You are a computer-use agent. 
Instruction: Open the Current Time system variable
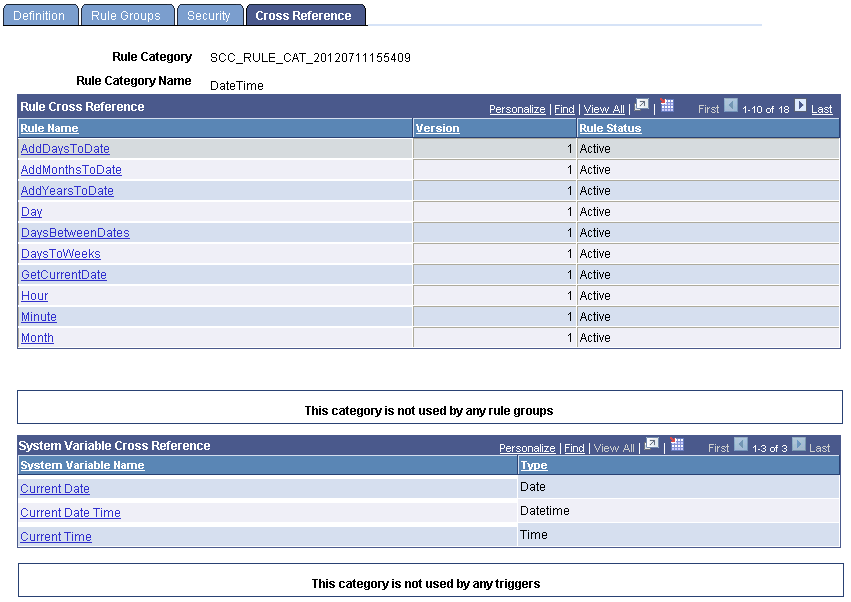pyautogui.click(x=55, y=536)
